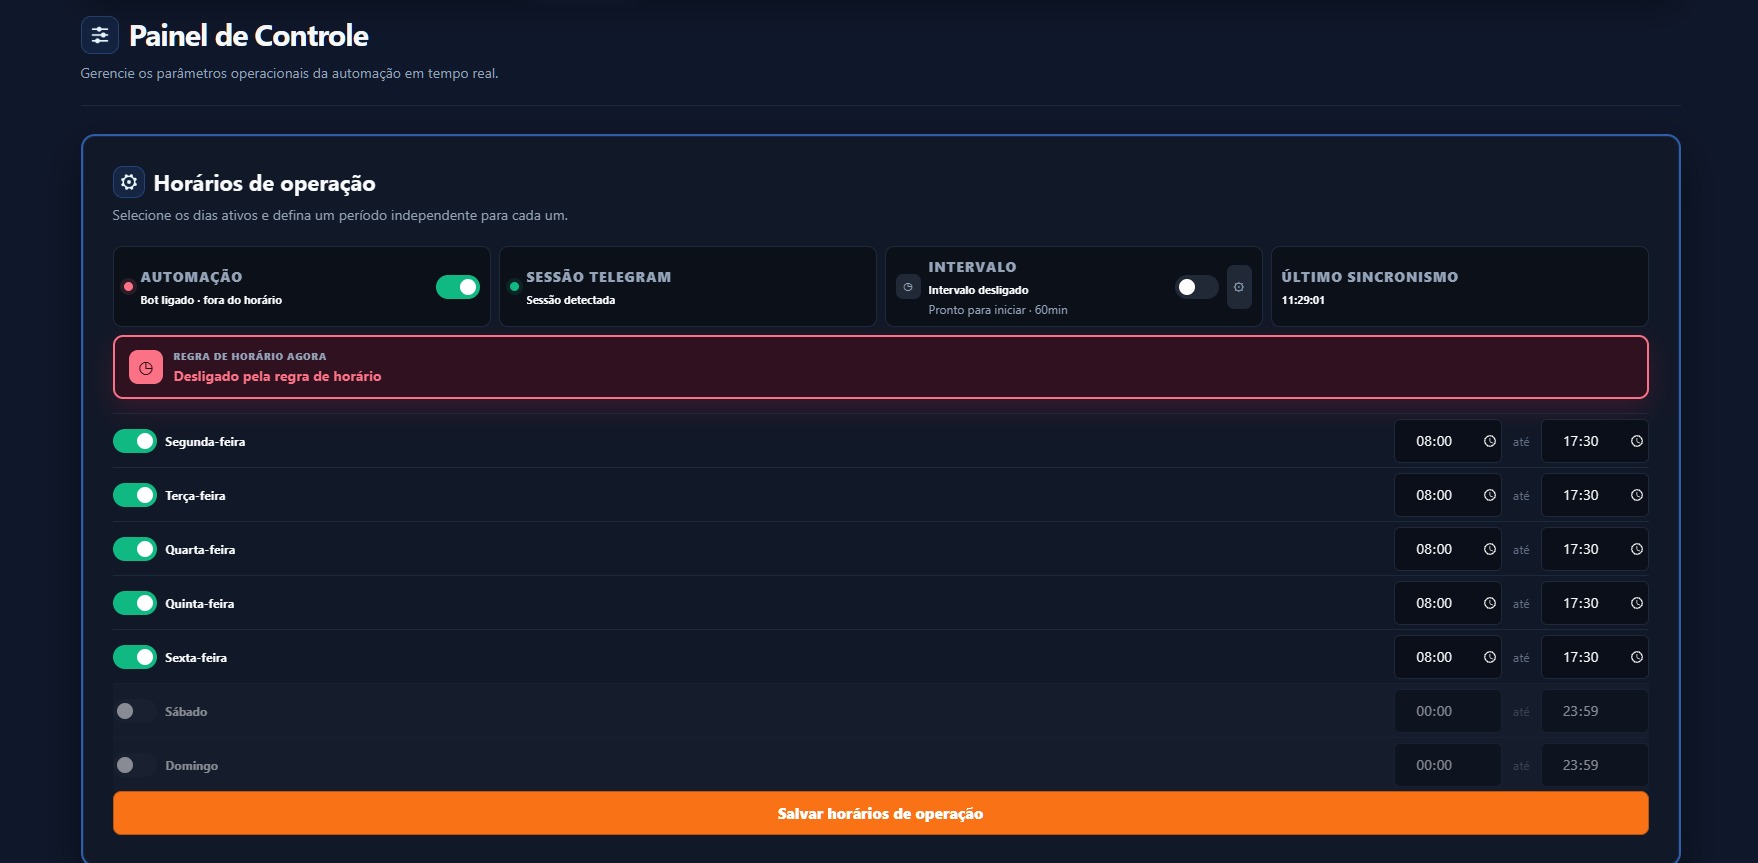This screenshot has height=863, width=1758.
Task: Open time picker for Quarta-feira end time
Action: [x=1636, y=549]
